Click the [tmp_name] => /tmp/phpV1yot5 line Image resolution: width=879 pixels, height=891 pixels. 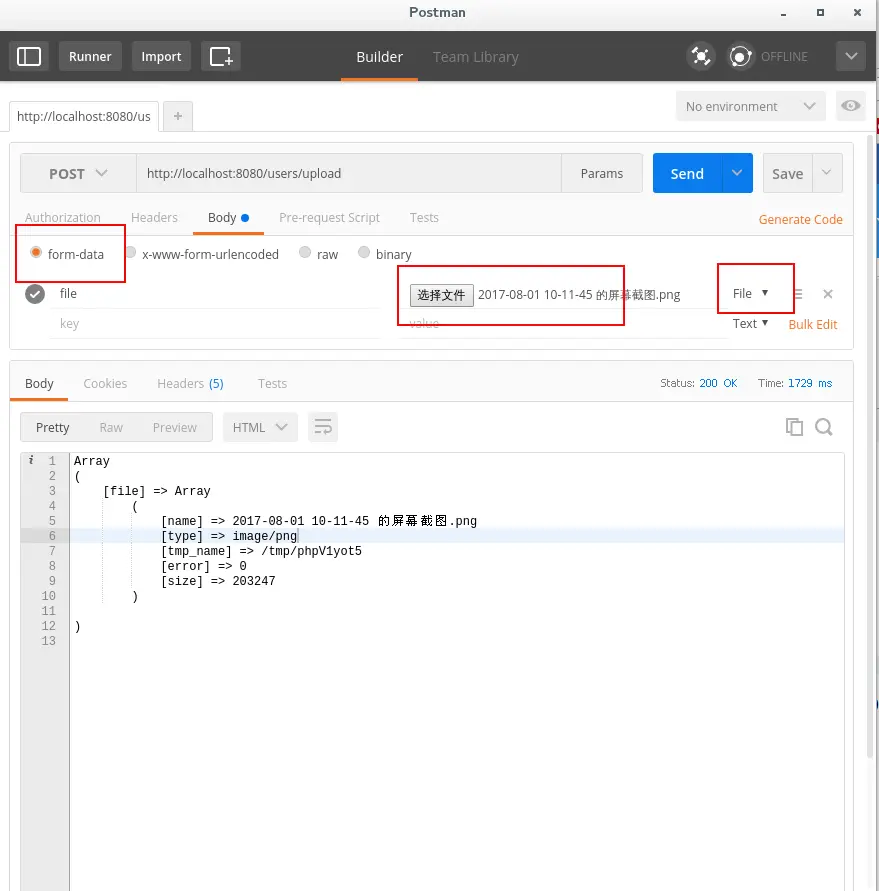point(261,551)
